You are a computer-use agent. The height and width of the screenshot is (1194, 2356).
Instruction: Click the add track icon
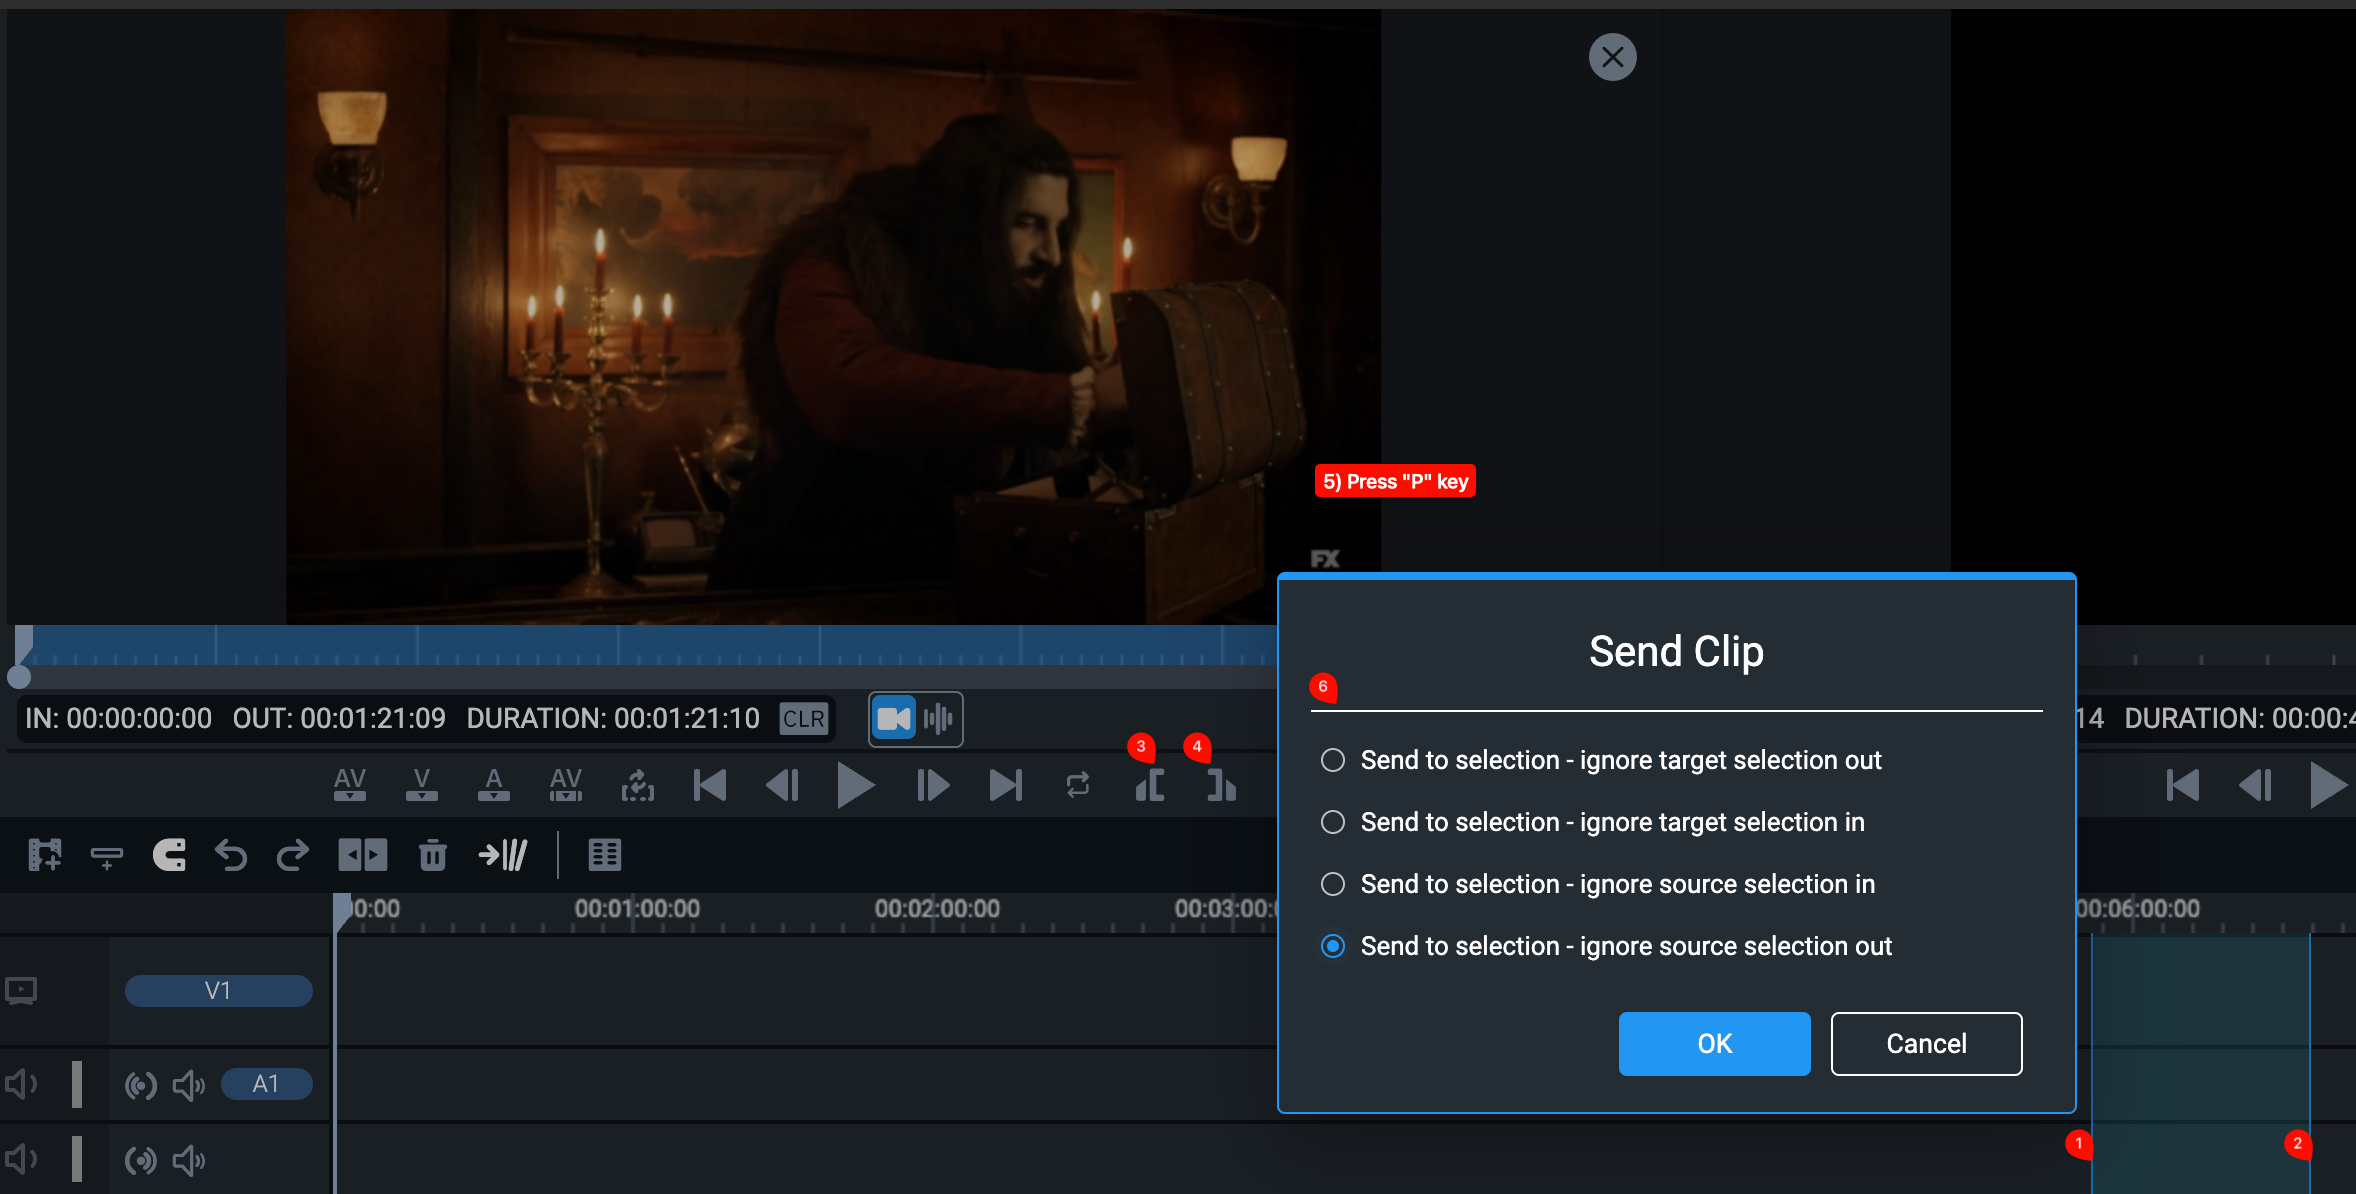[x=45, y=855]
